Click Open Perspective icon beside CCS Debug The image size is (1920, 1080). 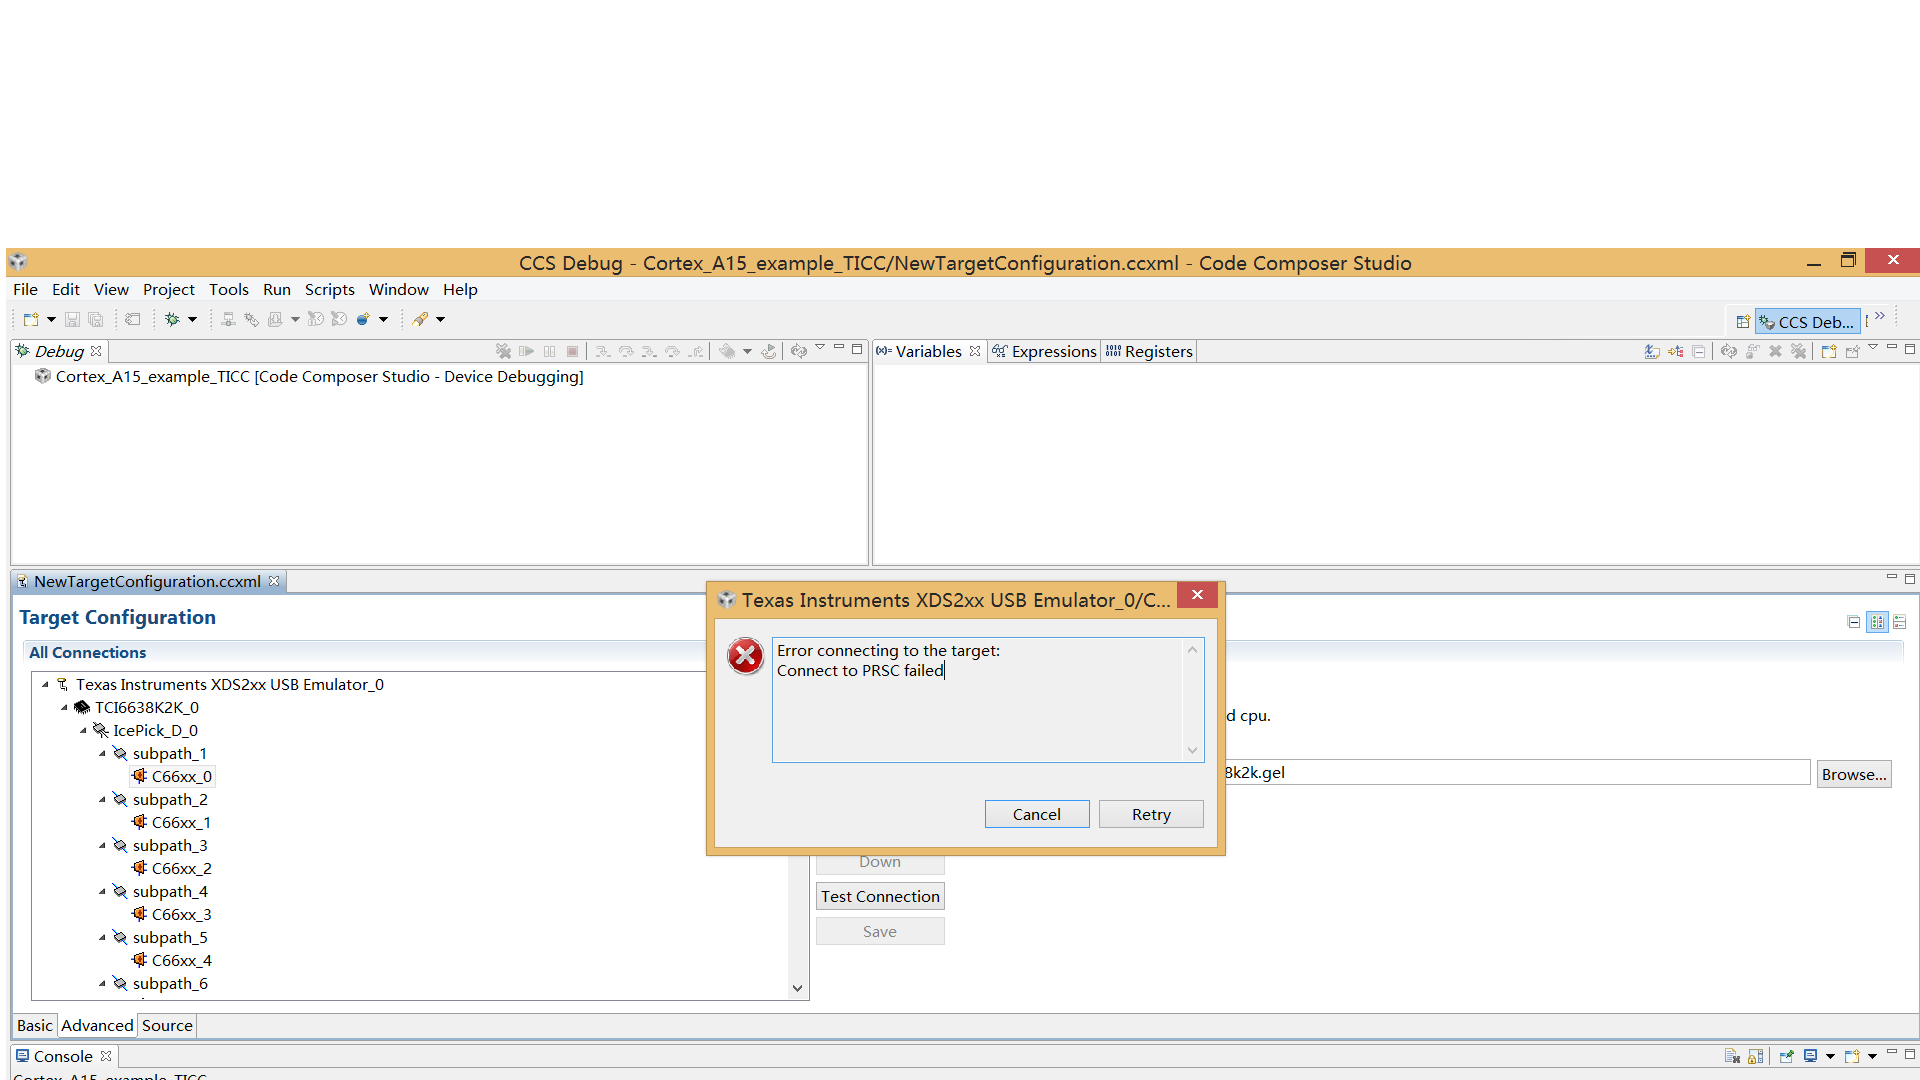pos(1742,322)
